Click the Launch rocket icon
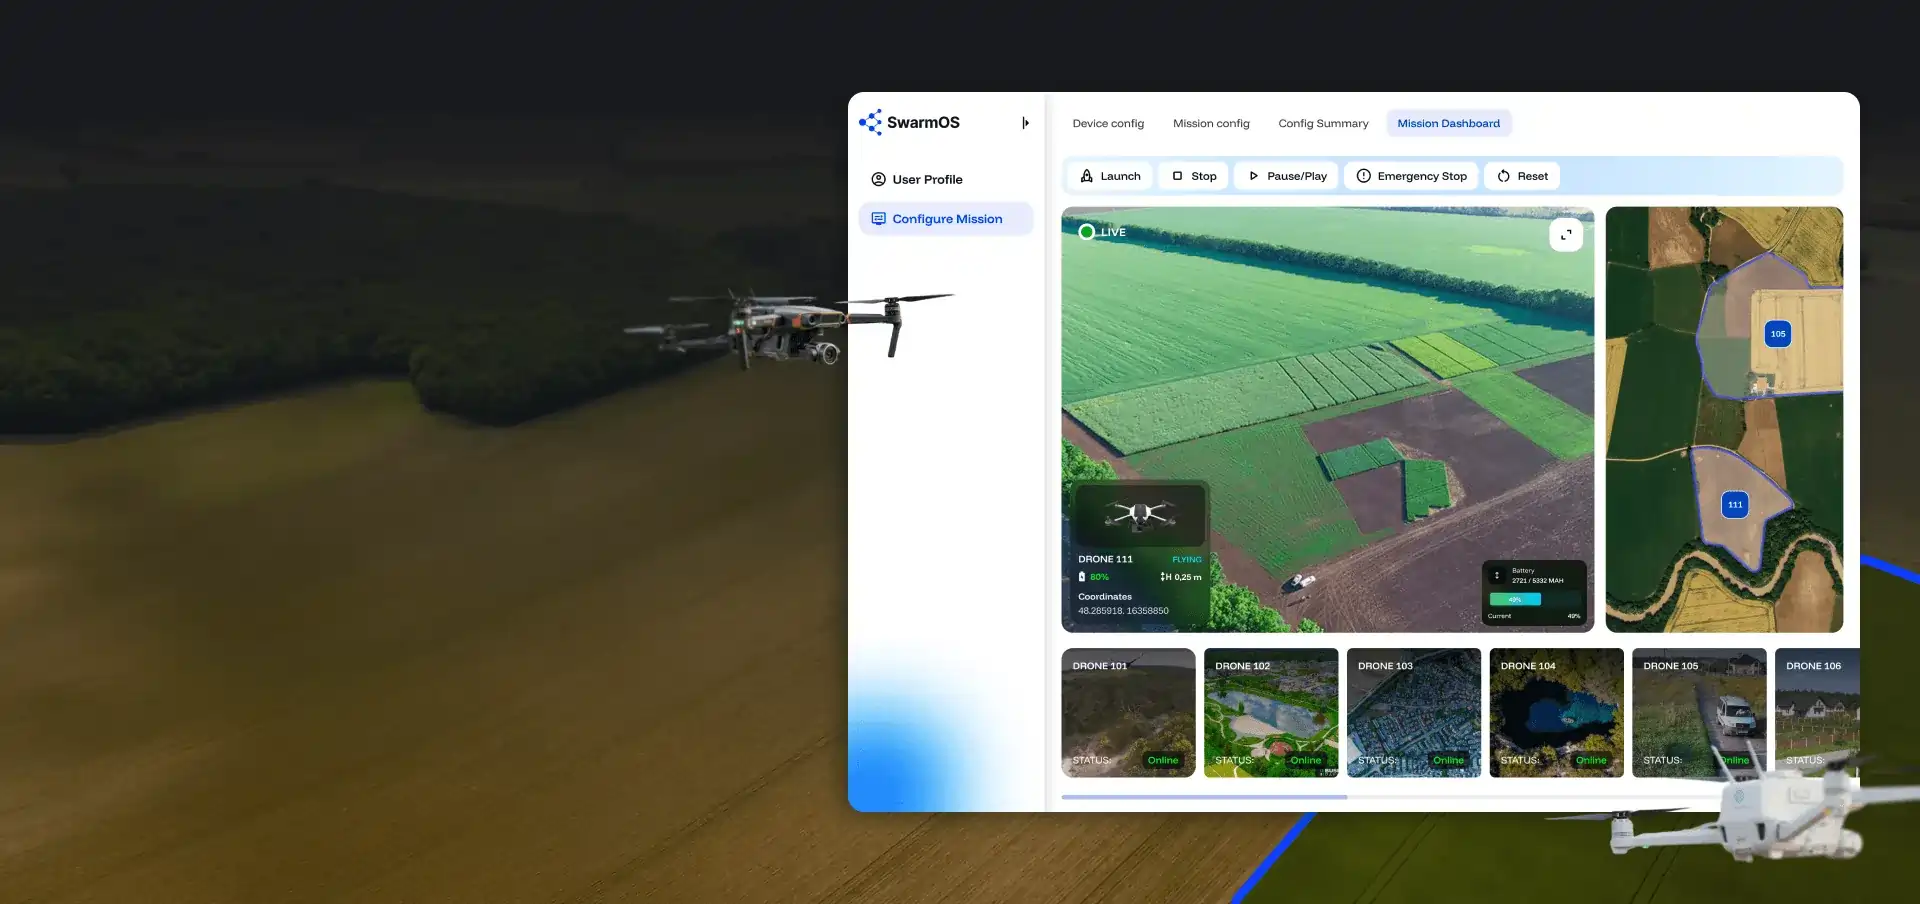 pos(1086,176)
